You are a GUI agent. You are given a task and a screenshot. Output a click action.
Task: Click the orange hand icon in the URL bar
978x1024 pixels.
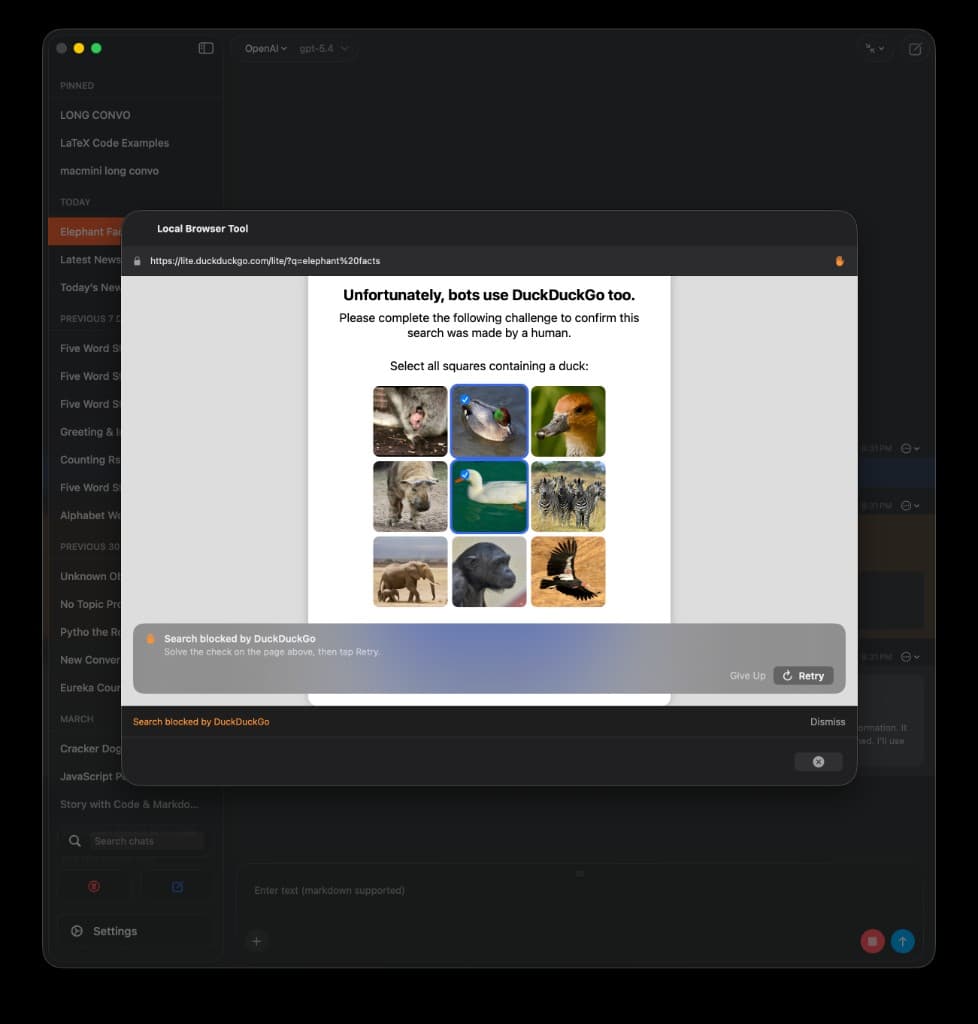point(840,261)
